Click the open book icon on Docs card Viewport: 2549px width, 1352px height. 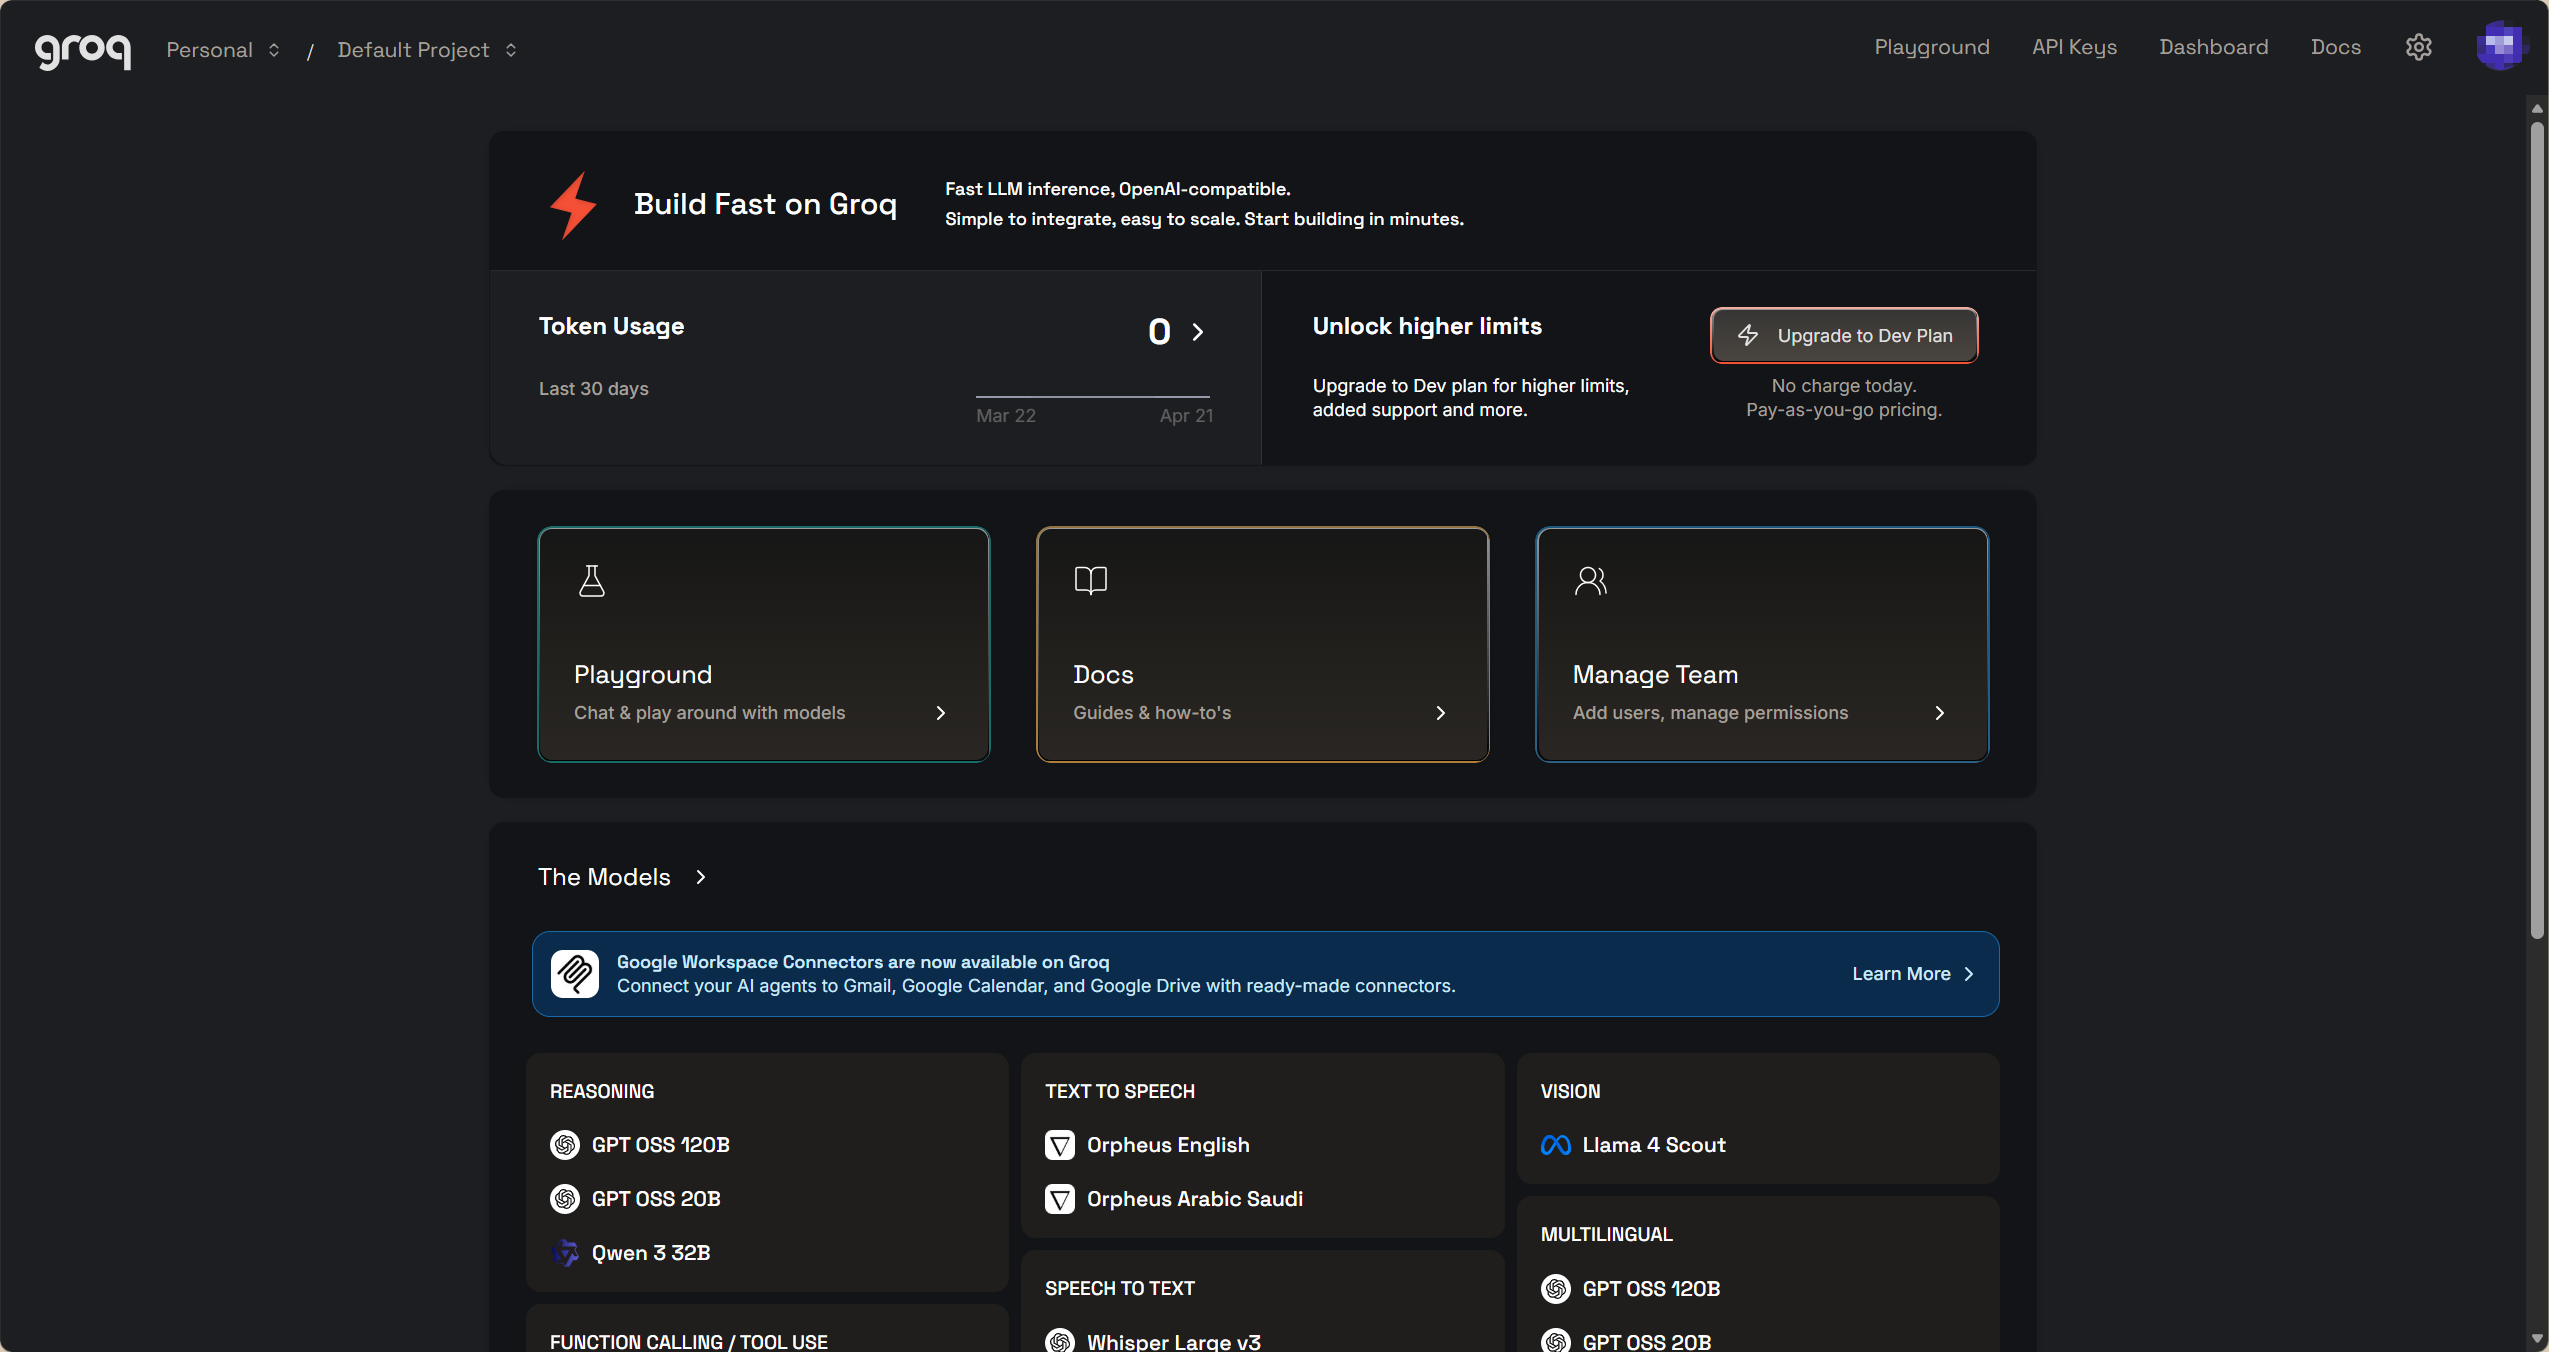pyautogui.click(x=1091, y=581)
